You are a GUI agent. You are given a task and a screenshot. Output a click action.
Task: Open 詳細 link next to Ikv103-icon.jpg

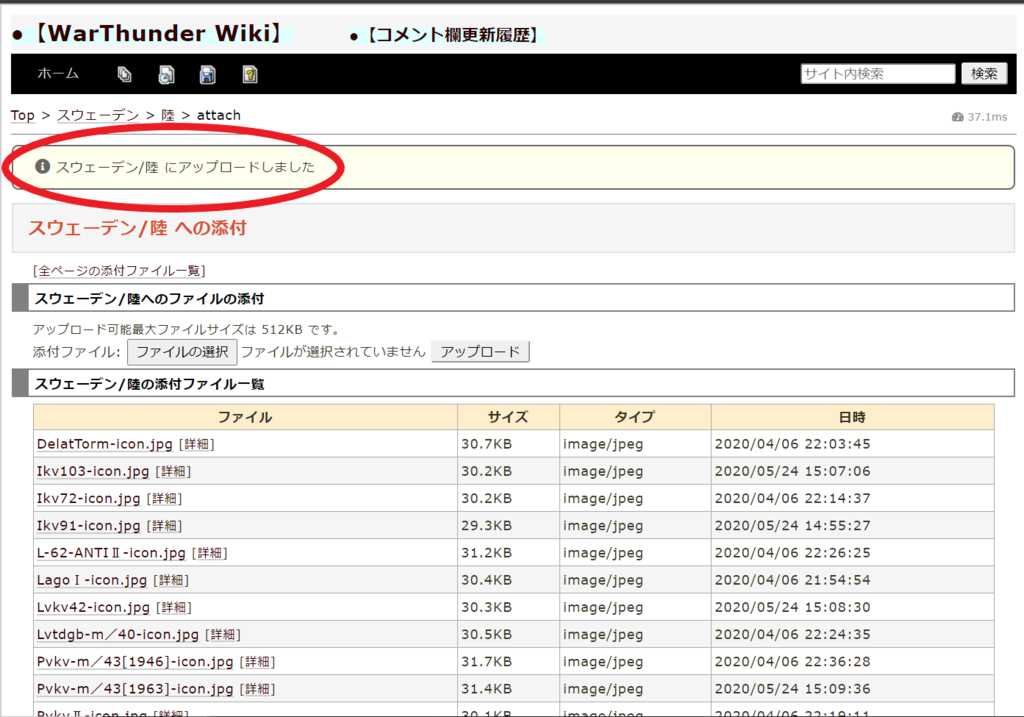click(x=174, y=471)
